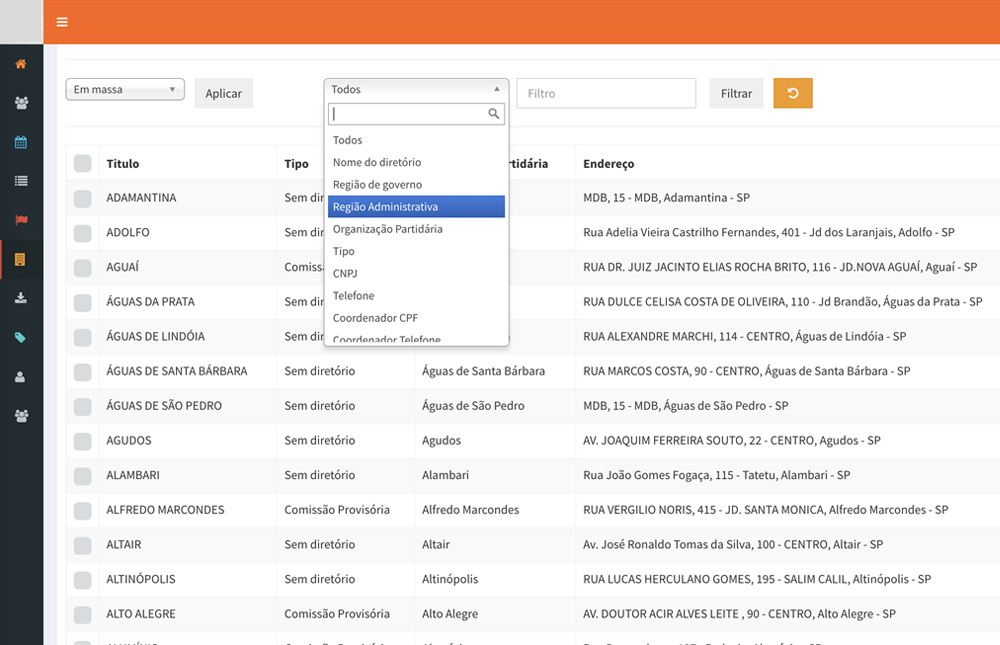The width and height of the screenshot is (1000, 645).
Task: Click the Tipo column header
Action: pyautogui.click(x=297, y=163)
